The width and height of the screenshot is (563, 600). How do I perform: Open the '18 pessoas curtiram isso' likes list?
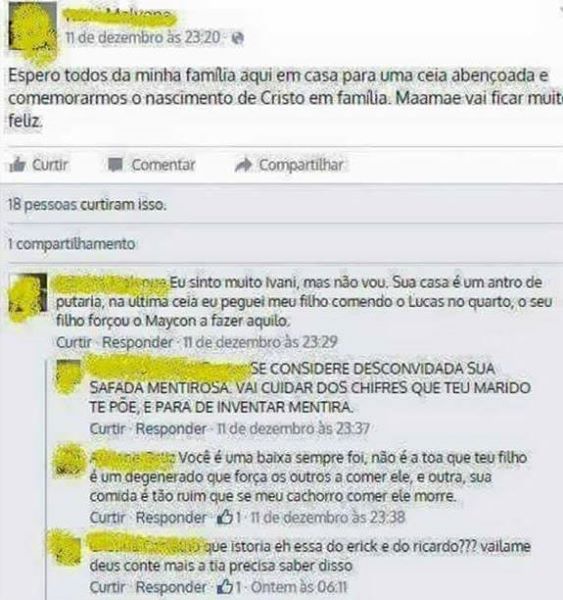87,205
